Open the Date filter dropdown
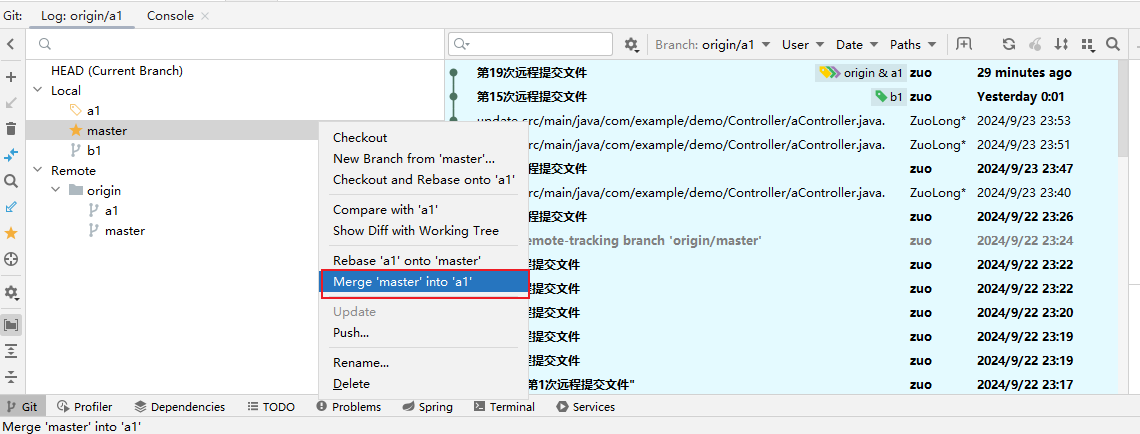 856,44
